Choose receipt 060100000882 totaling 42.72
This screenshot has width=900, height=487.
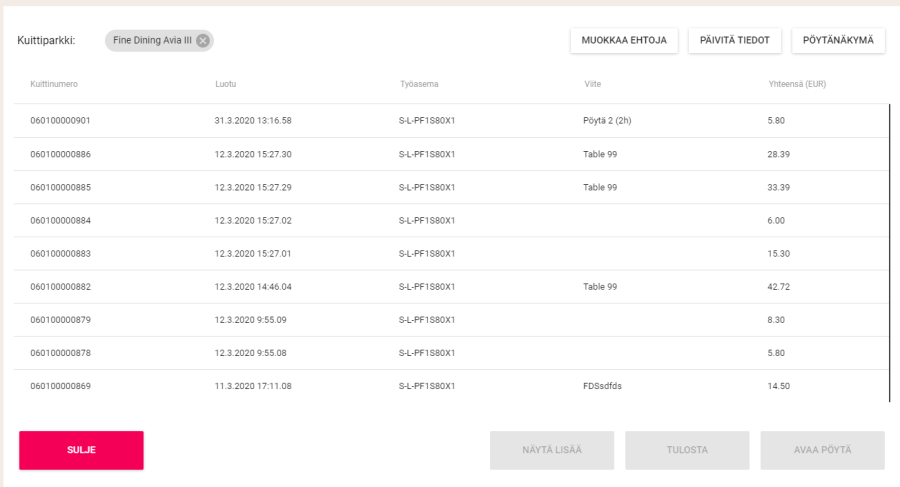[60, 286]
